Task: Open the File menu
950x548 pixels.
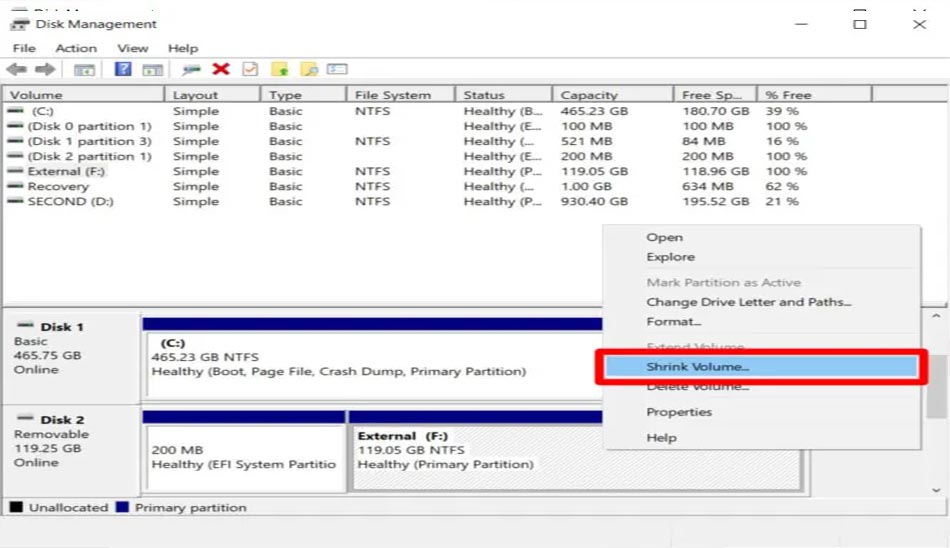Action: click(x=24, y=48)
